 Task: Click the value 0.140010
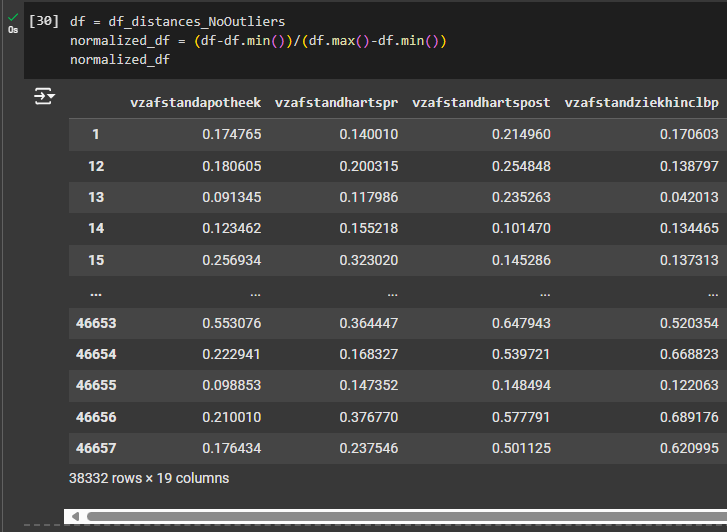(369, 135)
